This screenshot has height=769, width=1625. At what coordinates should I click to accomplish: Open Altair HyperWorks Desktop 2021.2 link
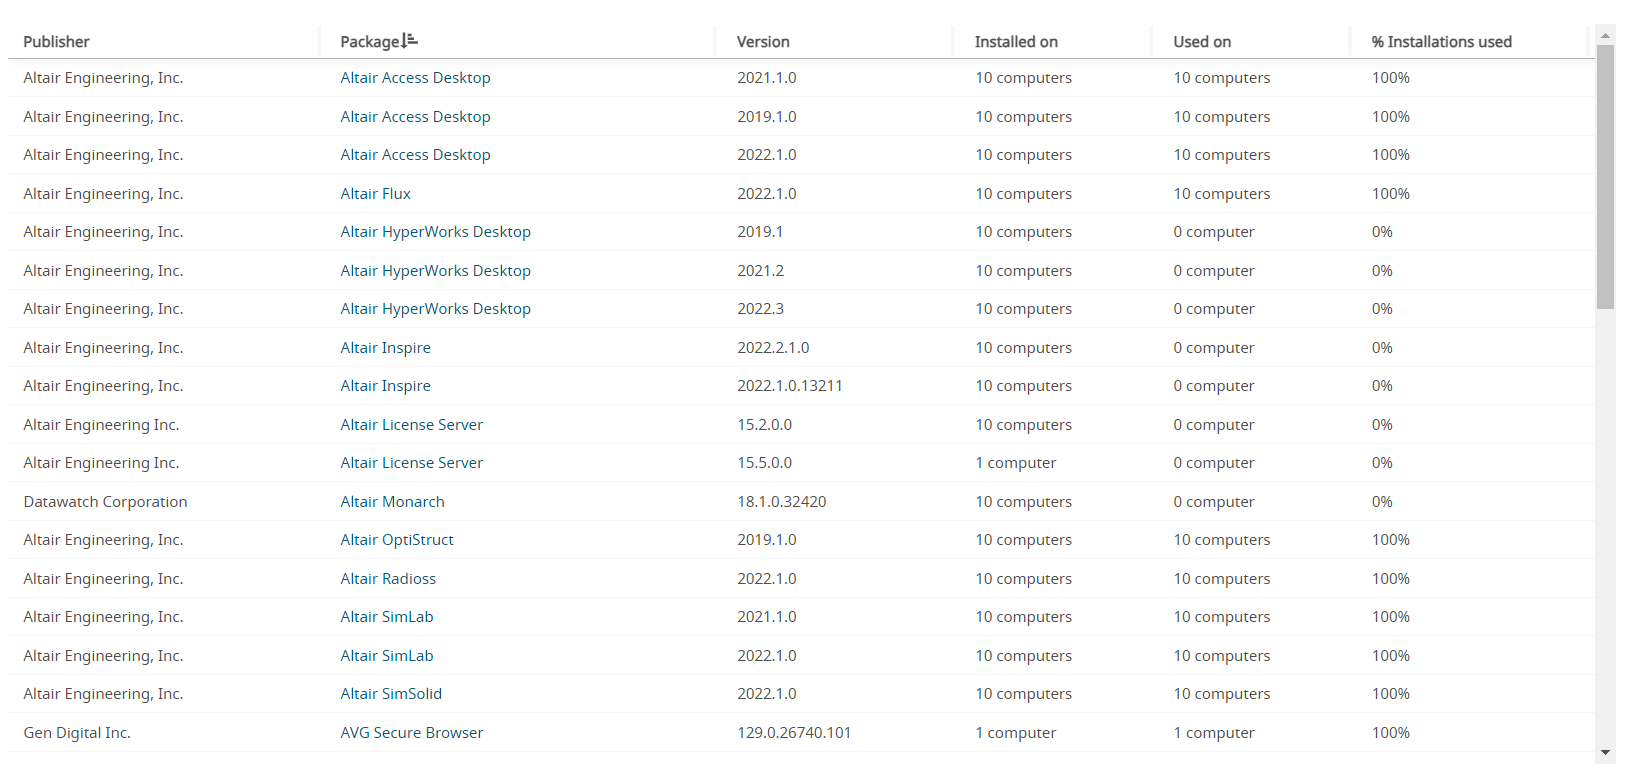click(x=435, y=271)
